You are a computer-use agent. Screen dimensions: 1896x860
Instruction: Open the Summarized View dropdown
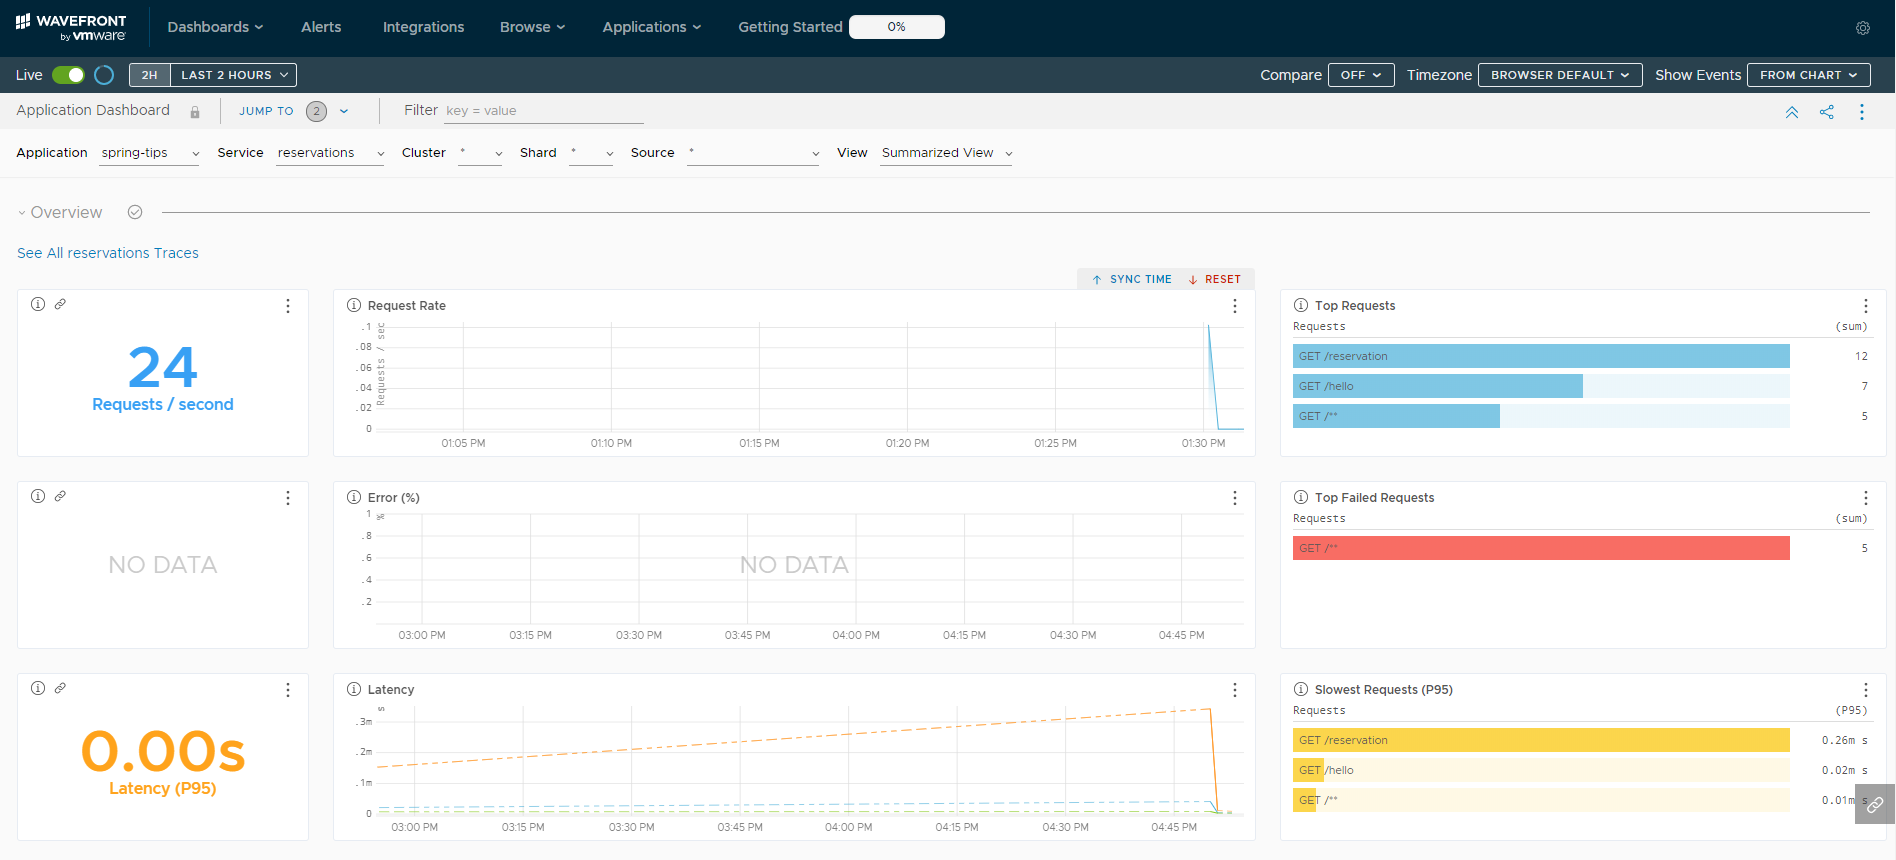pyautogui.click(x=946, y=153)
